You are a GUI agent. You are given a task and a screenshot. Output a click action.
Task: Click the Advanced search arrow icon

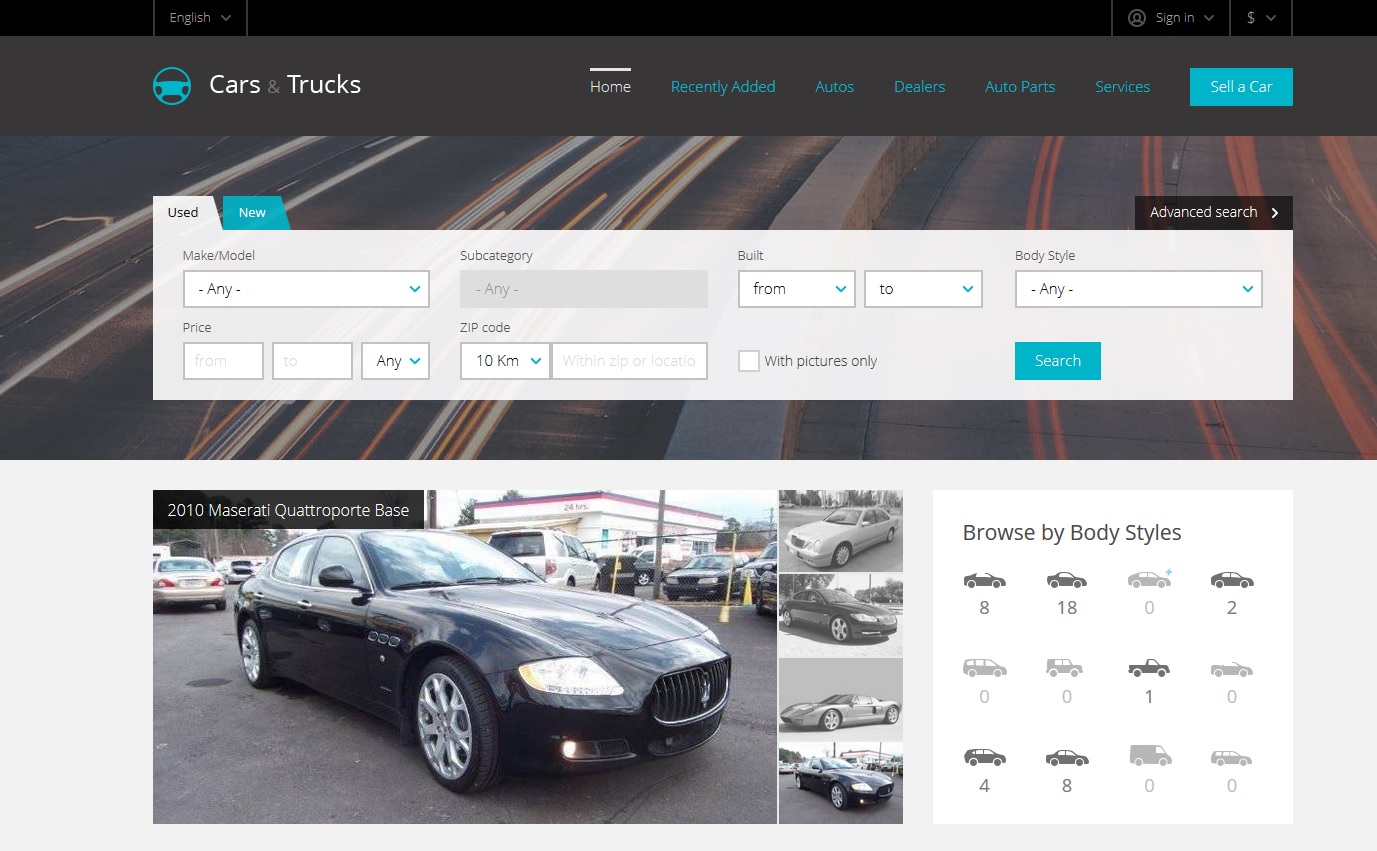tap(1275, 213)
